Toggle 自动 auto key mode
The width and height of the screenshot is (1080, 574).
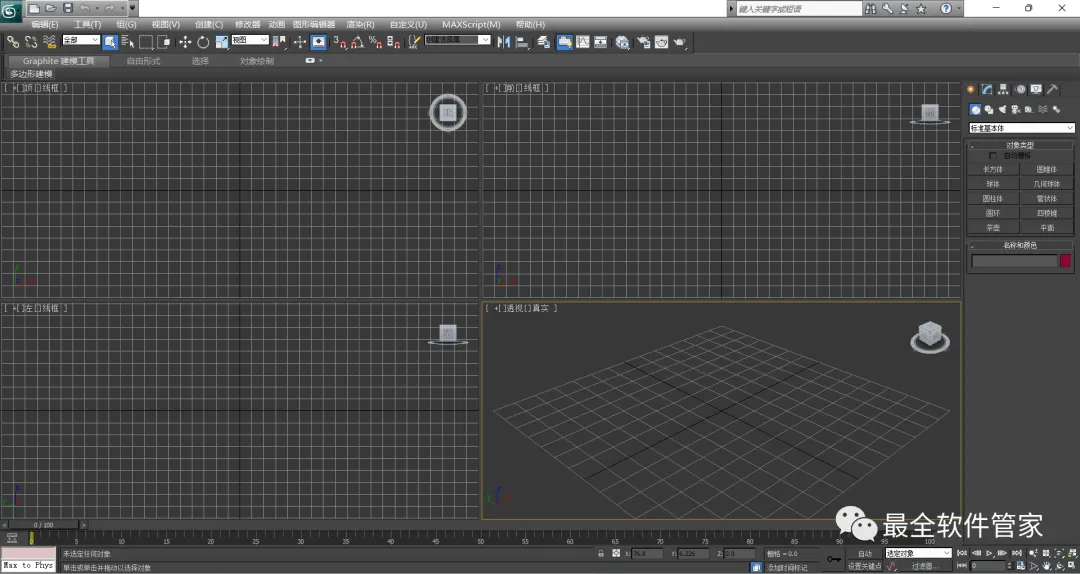point(864,553)
